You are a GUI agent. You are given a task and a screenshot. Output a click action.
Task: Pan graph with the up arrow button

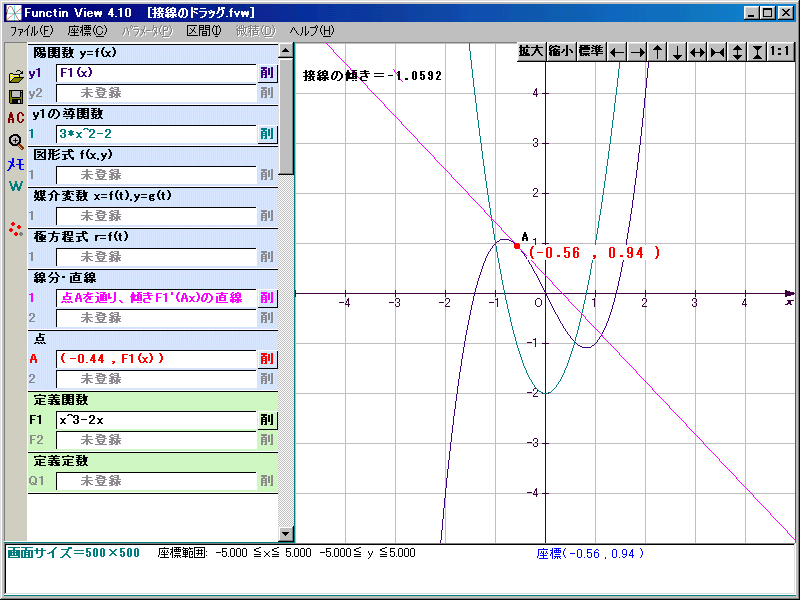click(x=657, y=52)
